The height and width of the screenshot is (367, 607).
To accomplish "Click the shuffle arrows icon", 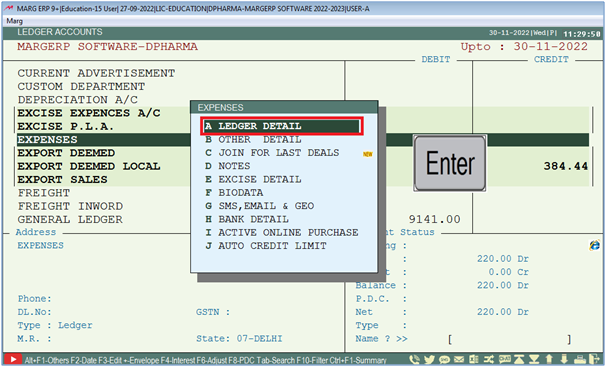I will click(x=489, y=359).
